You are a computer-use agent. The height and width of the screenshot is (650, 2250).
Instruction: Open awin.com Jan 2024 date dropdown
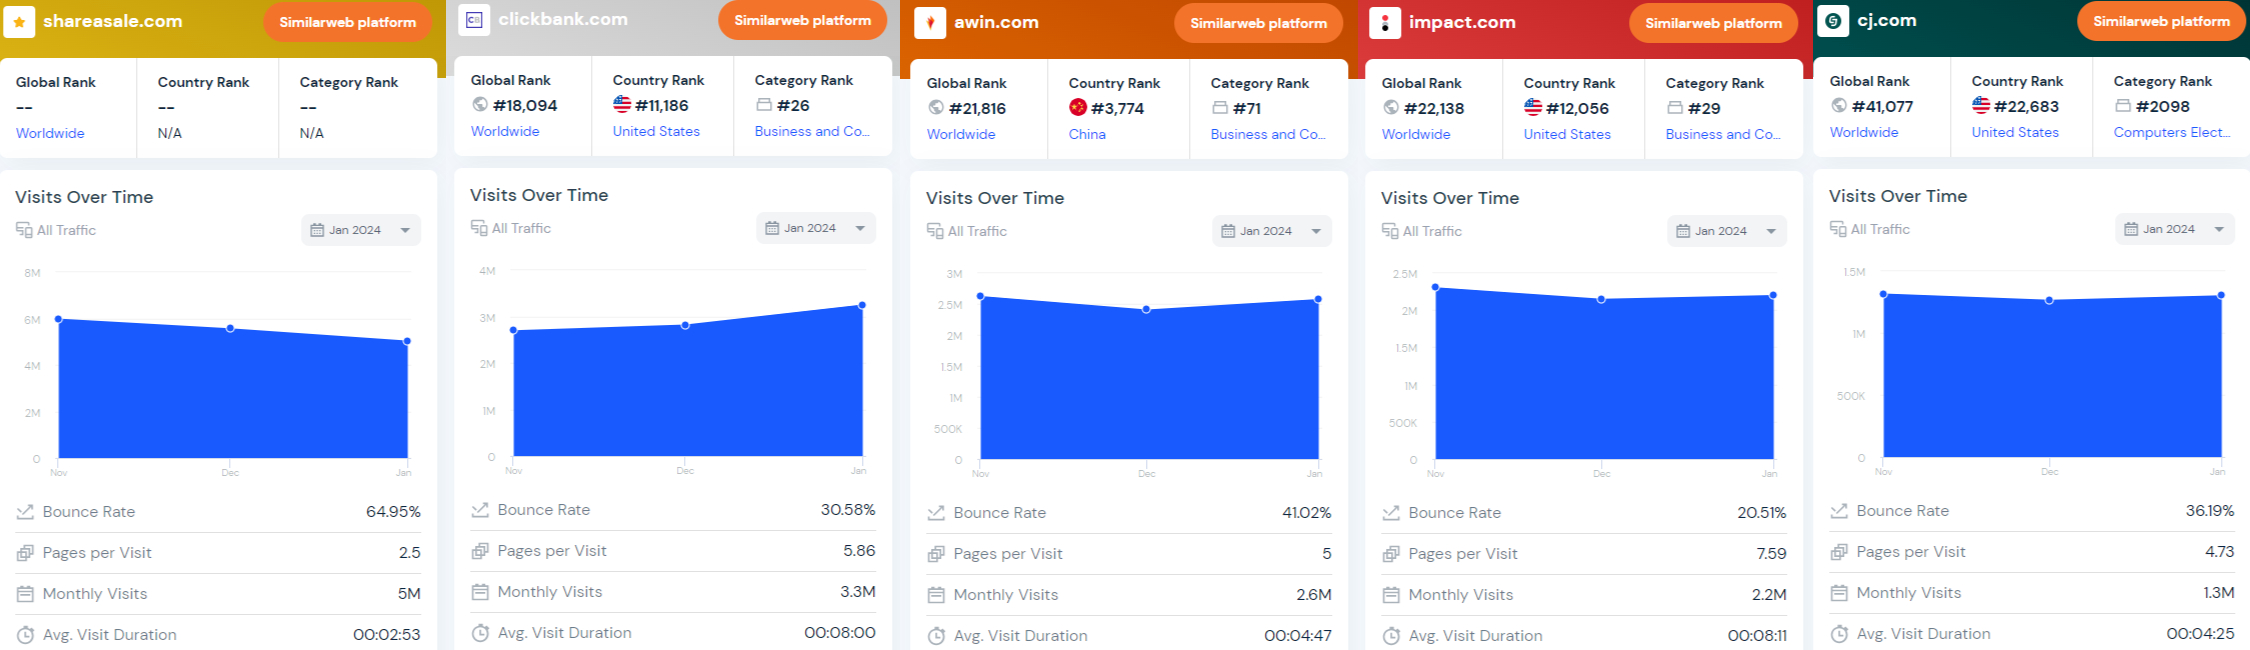[1272, 231]
